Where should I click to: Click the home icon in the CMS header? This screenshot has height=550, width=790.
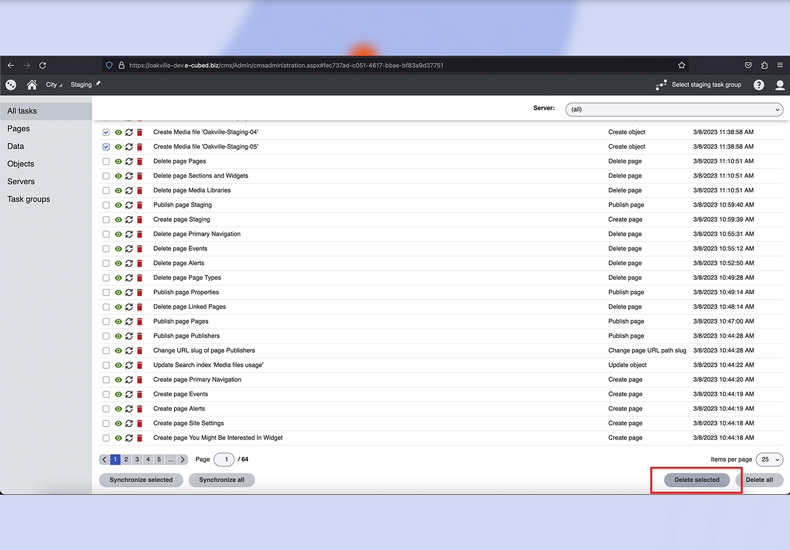coord(32,85)
